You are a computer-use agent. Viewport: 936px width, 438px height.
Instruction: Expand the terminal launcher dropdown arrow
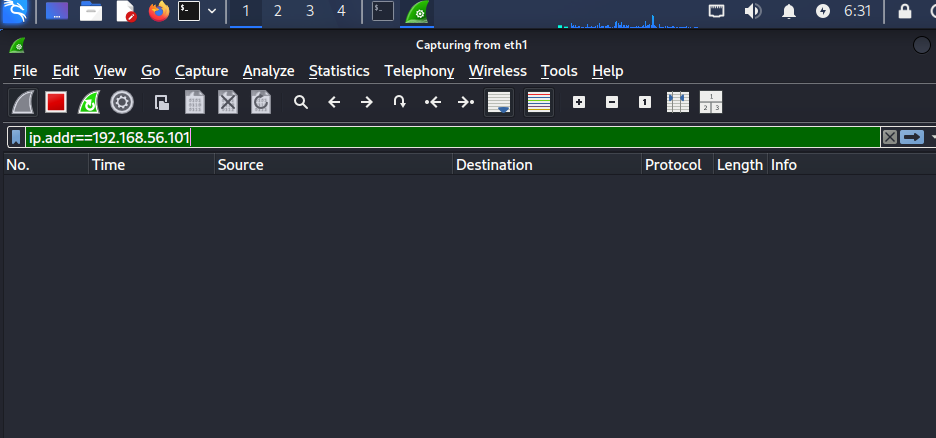tap(212, 11)
